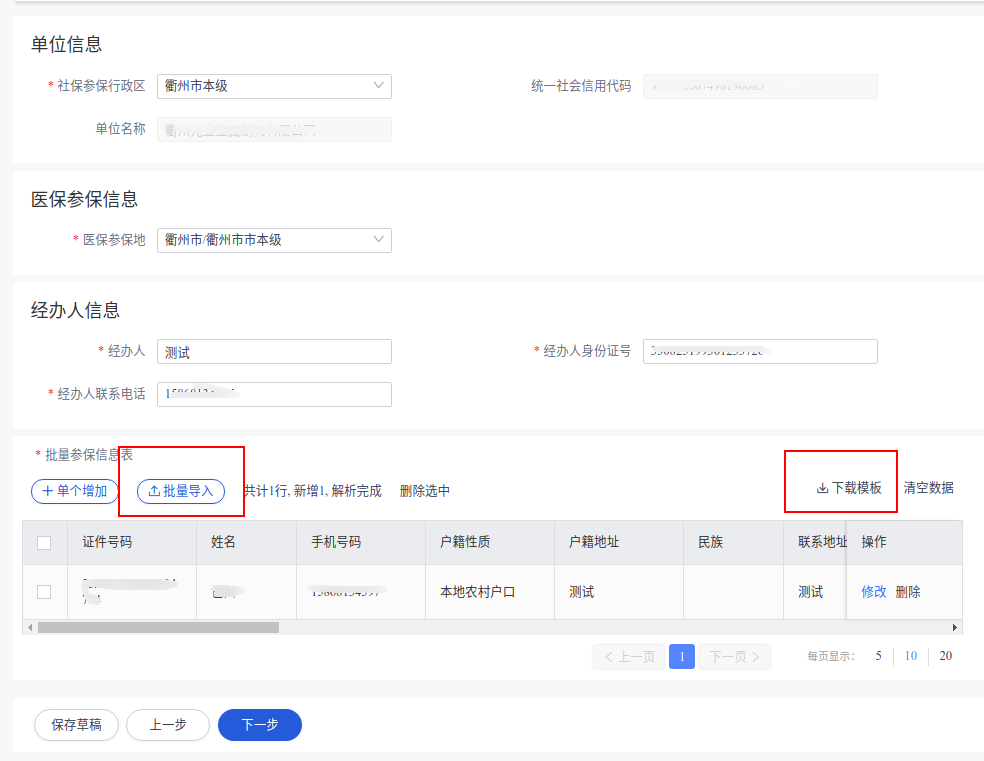This screenshot has height=761, width=984.
Task: Click 修改 to edit the row
Action: tap(874, 592)
